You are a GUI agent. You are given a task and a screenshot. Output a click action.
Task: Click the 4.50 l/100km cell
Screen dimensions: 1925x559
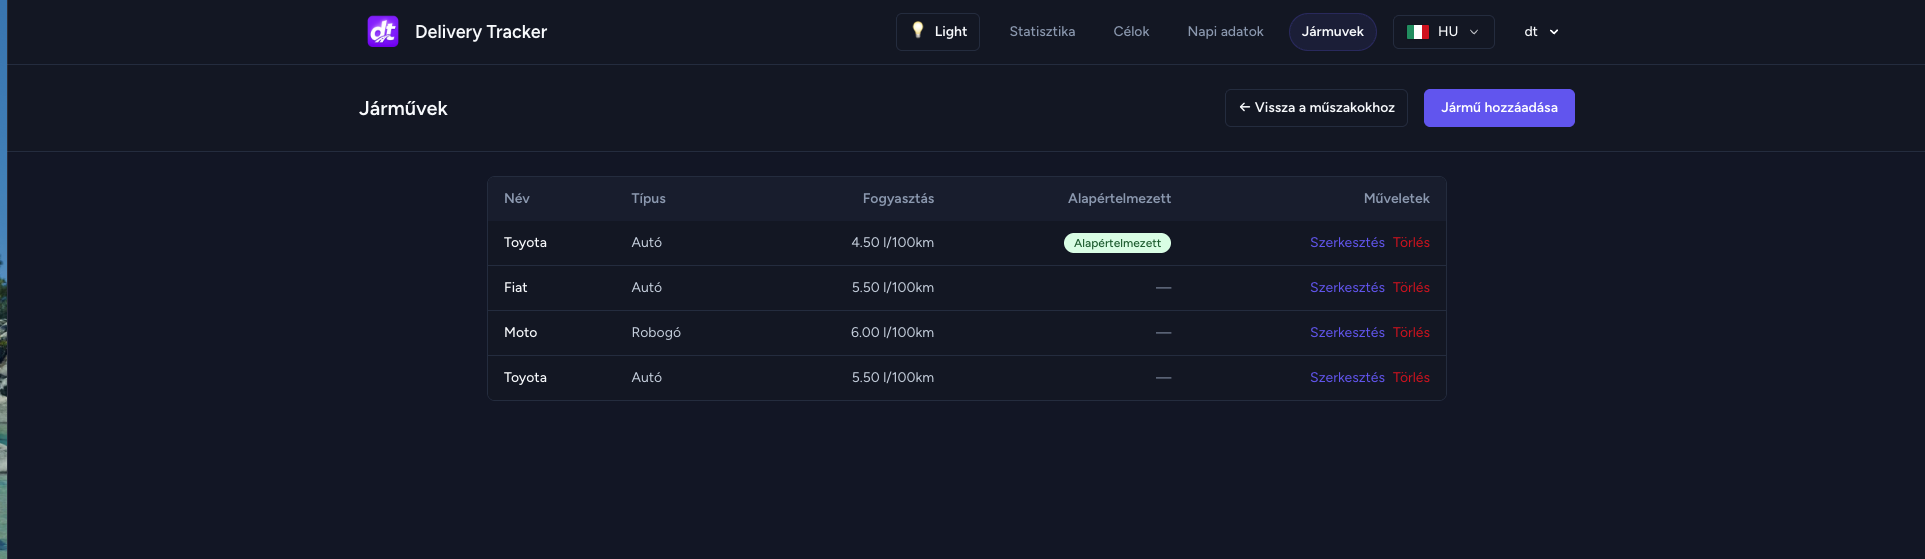click(892, 243)
